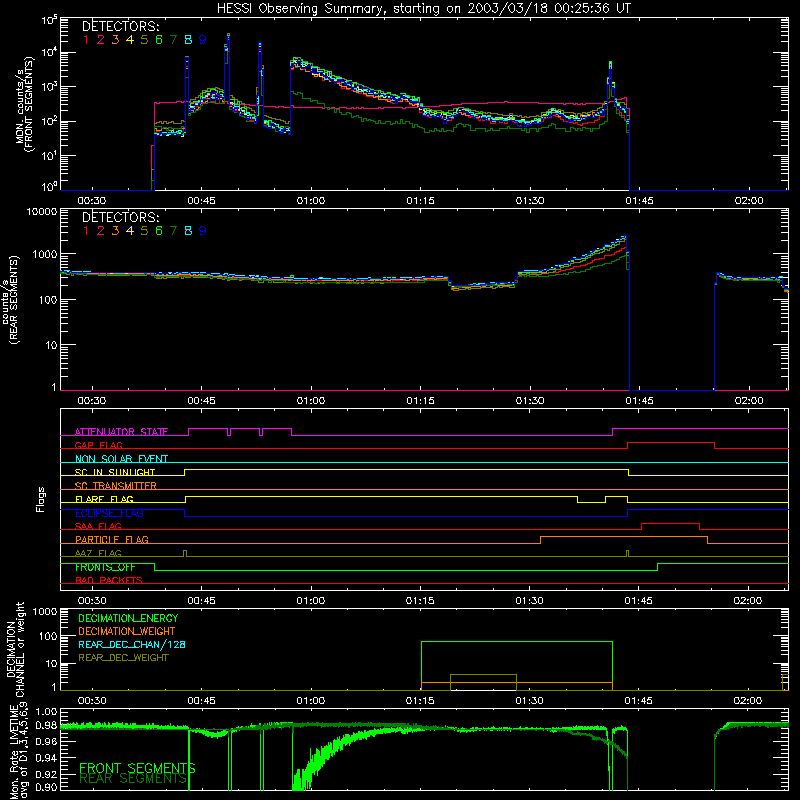Select red detector '1' in front segments legend
The width and height of the screenshot is (800, 800).
(86, 40)
